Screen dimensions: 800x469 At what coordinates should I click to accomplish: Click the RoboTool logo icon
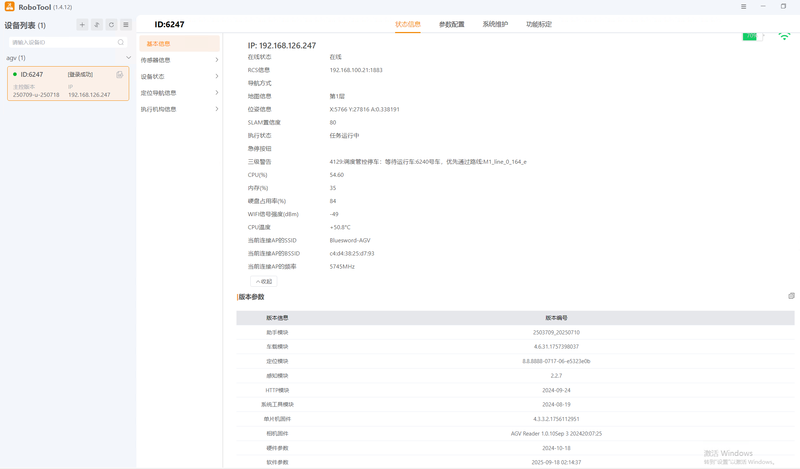pos(9,6)
